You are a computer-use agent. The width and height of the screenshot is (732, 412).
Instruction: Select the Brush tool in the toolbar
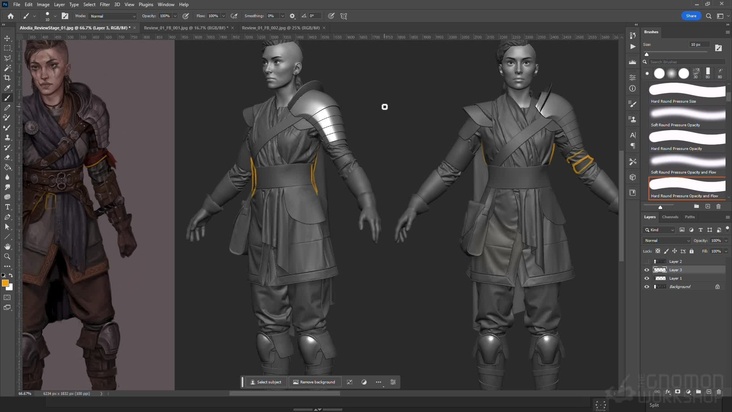pos(8,98)
